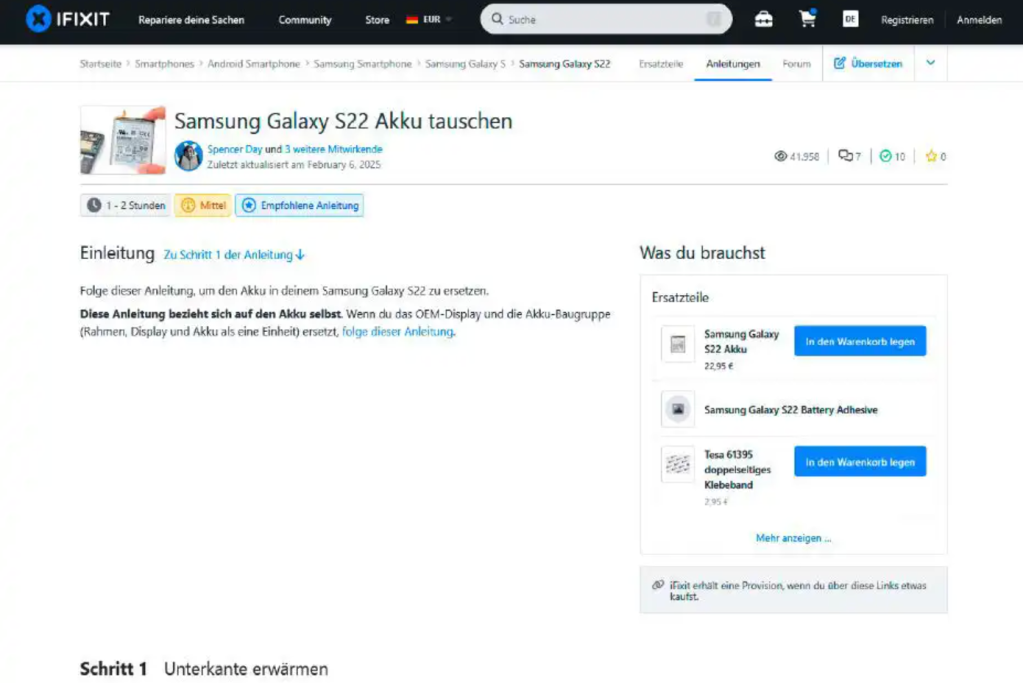Expand Mehr anzeigen in parts list

click(x=793, y=538)
